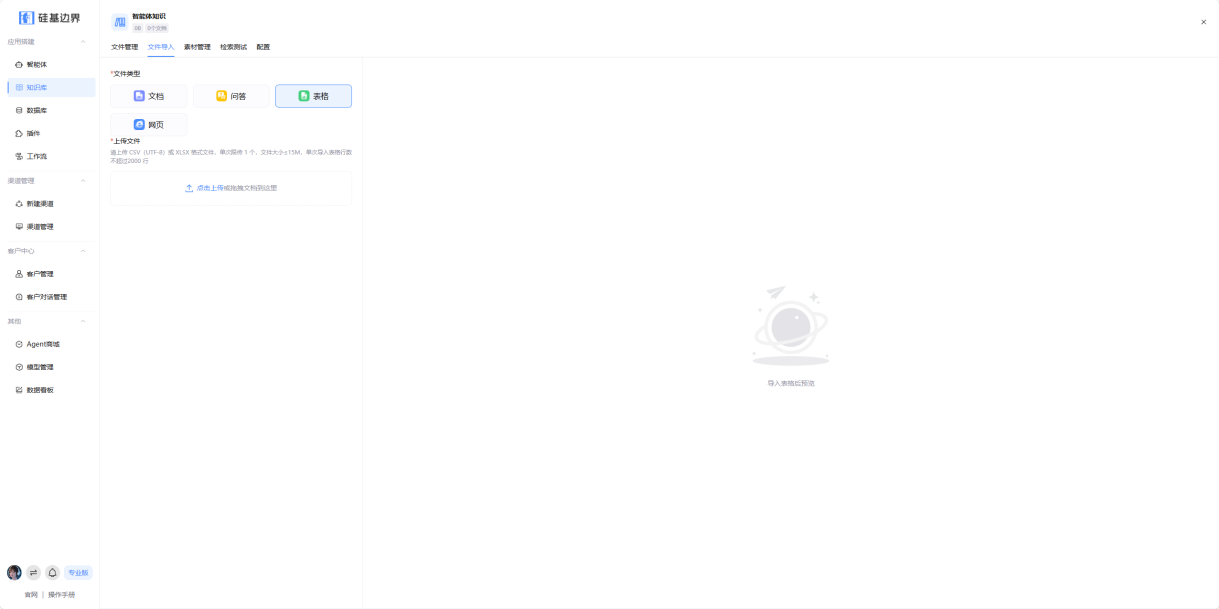The image size is (1219, 609).
Task: Switch to the 文件导入 tab
Action: [161, 47]
